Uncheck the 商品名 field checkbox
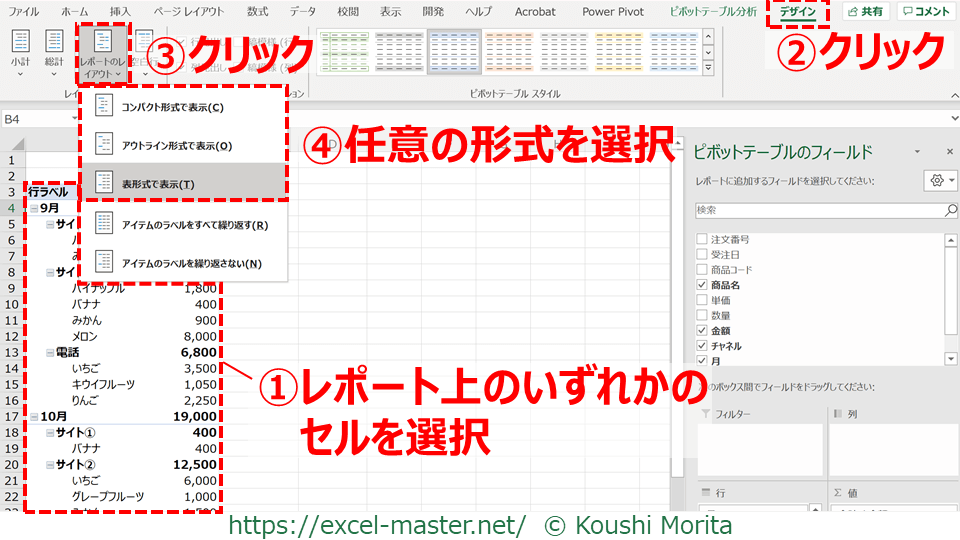This screenshot has width=960, height=540. [702, 285]
